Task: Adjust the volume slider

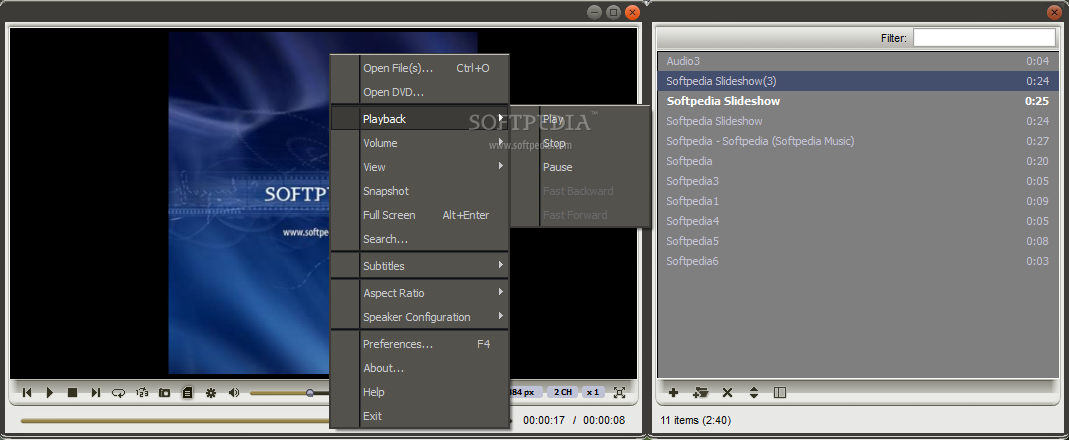Action: [290, 393]
